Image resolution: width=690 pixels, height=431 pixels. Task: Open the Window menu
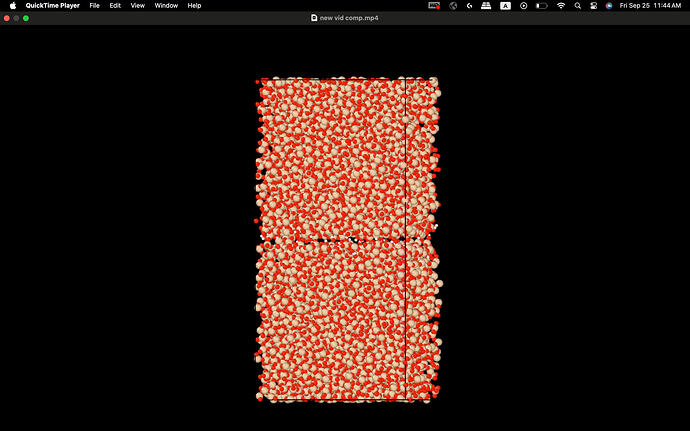[x=166, y=6]
